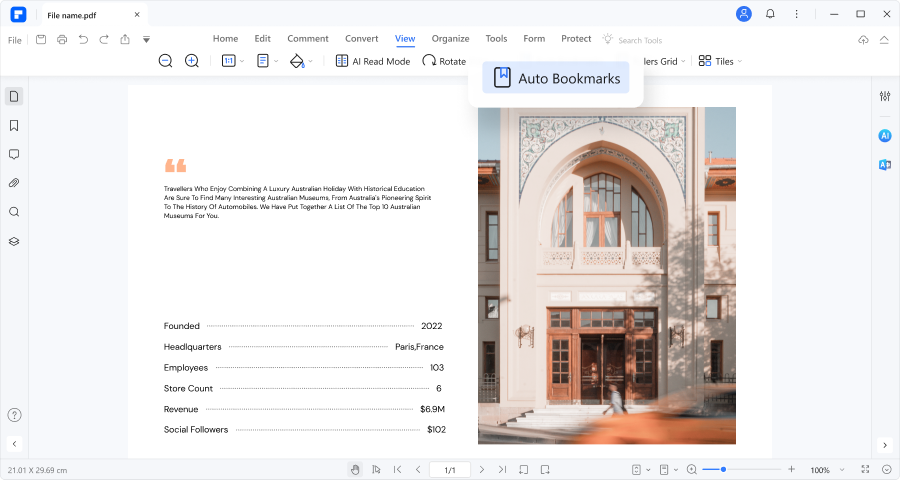Click the Print icon
This screenshot has width=900, height=480.
[x=62, y=40]
